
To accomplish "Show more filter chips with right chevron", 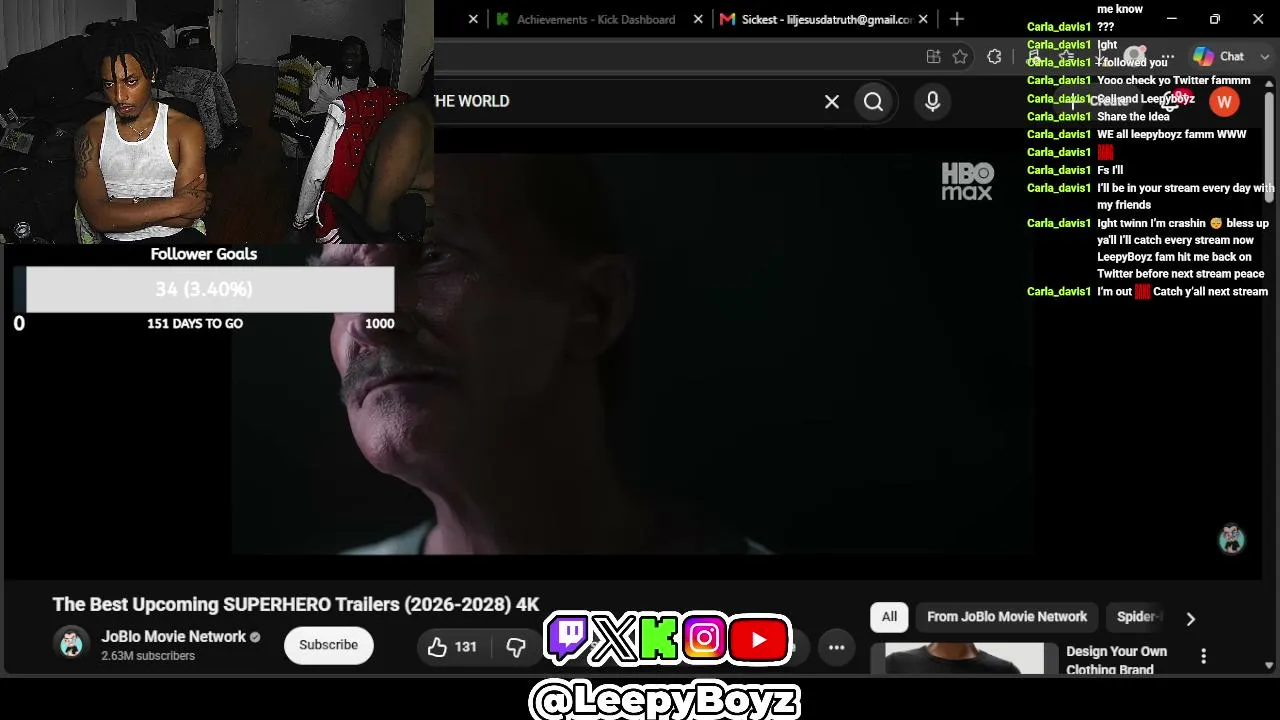I will pos(1190,619).
